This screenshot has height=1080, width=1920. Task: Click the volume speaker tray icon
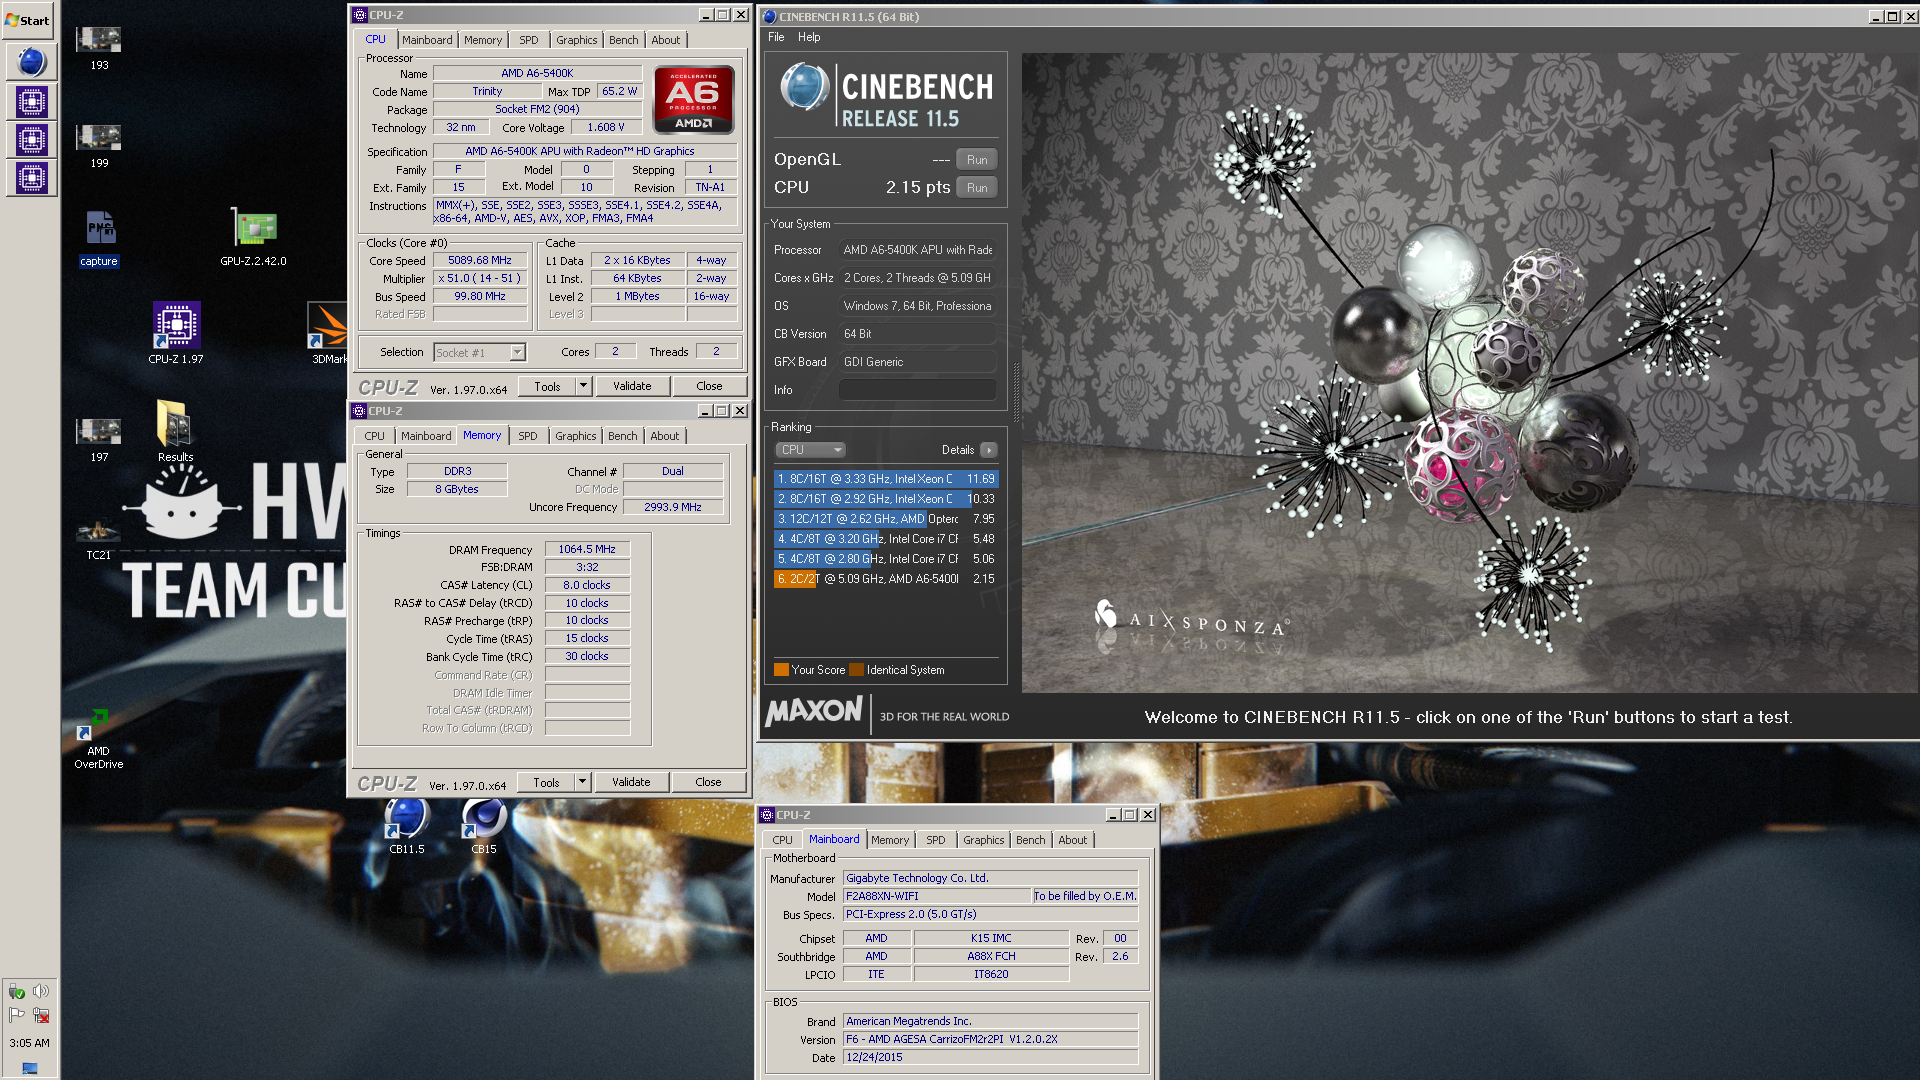point(41,991)
